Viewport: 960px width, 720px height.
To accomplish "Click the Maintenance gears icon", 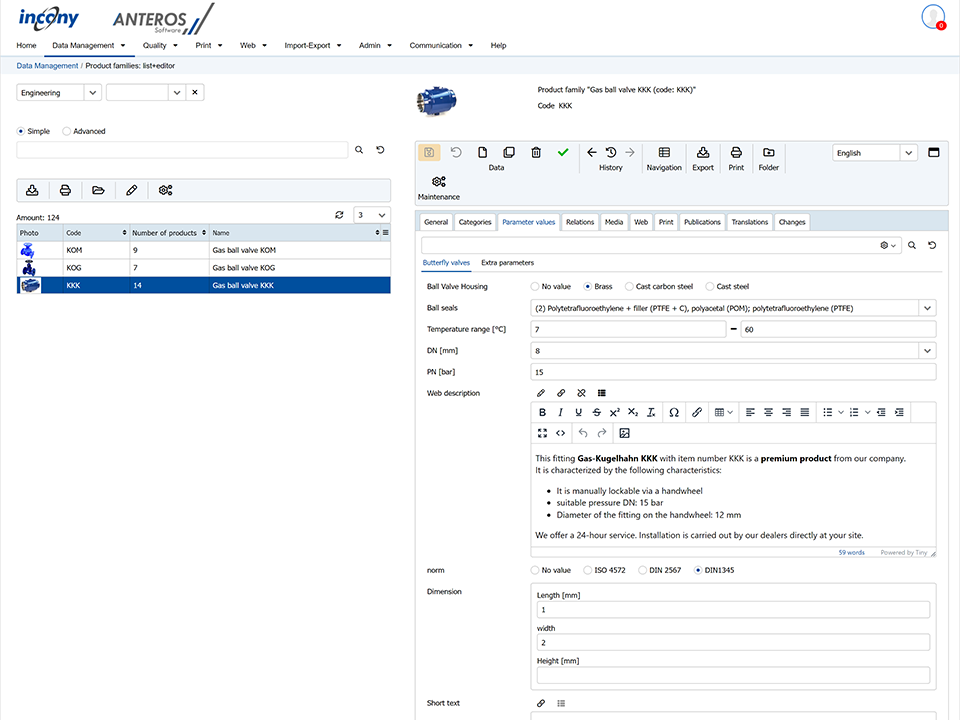I will tap(438, 181).
